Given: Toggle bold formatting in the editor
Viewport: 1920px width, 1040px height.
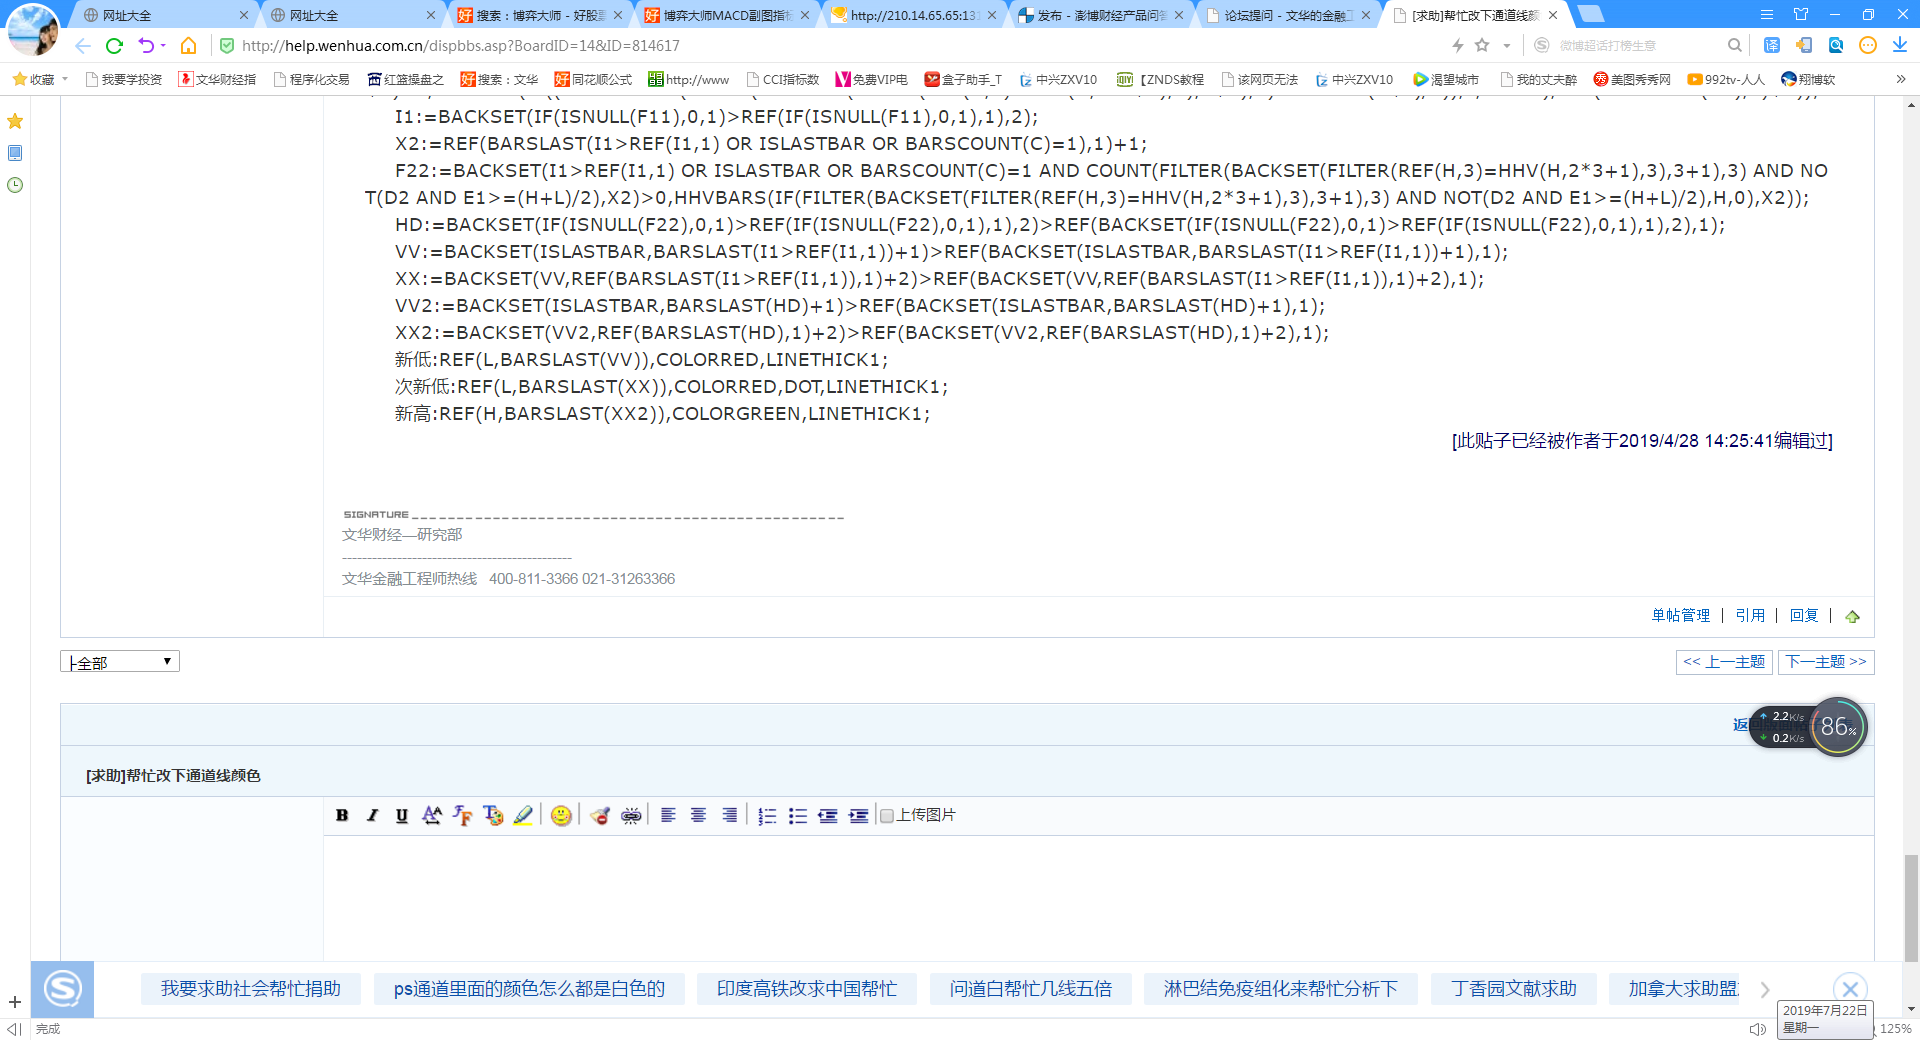Looking at the screenshot, I should click(x=343, y=815).
